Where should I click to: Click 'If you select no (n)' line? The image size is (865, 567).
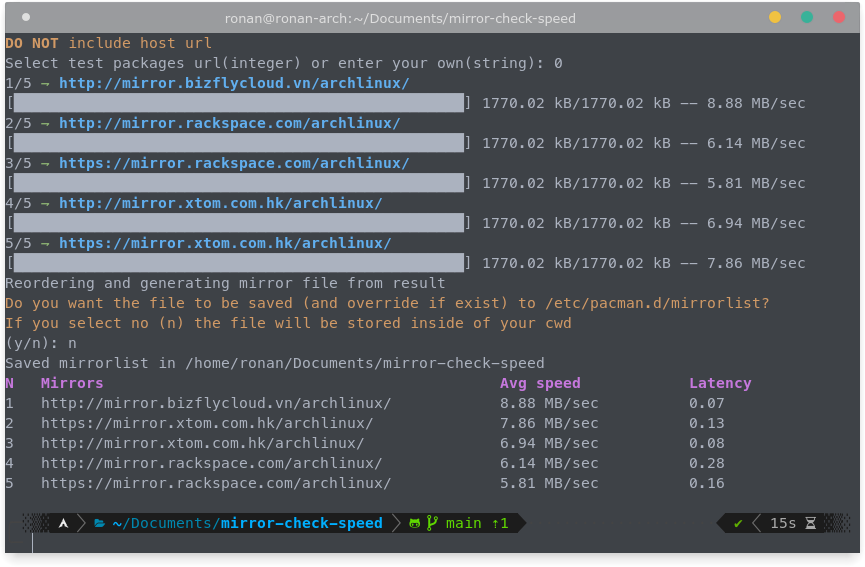tap(288, 323)
